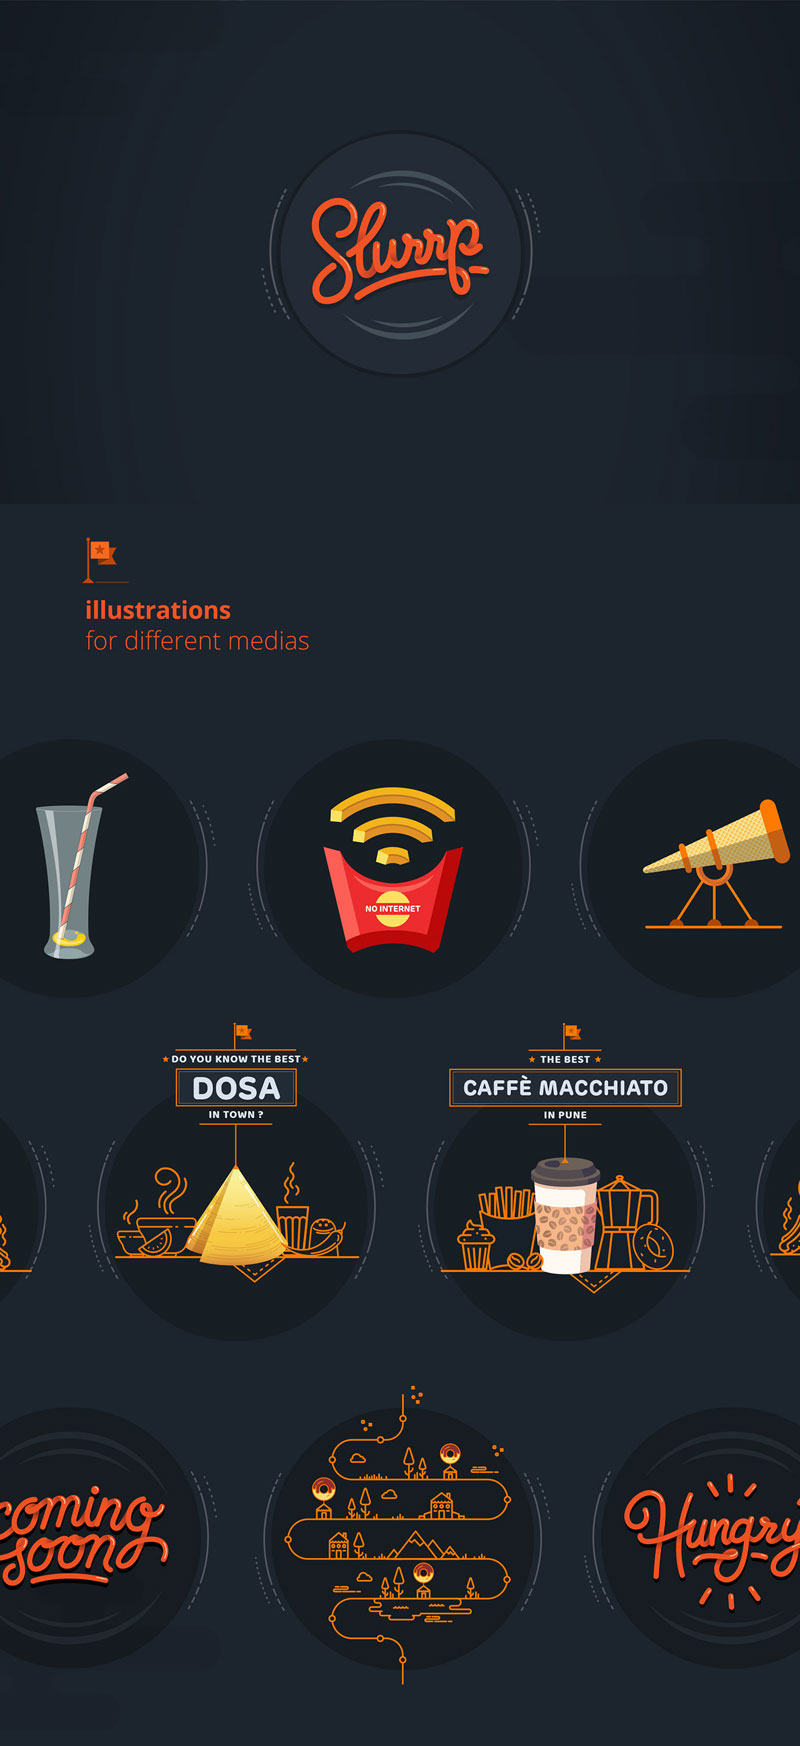Select the golden dosa cone illustration
The width and height of the screenshot is (800, 1746).
pos(238,1215)
